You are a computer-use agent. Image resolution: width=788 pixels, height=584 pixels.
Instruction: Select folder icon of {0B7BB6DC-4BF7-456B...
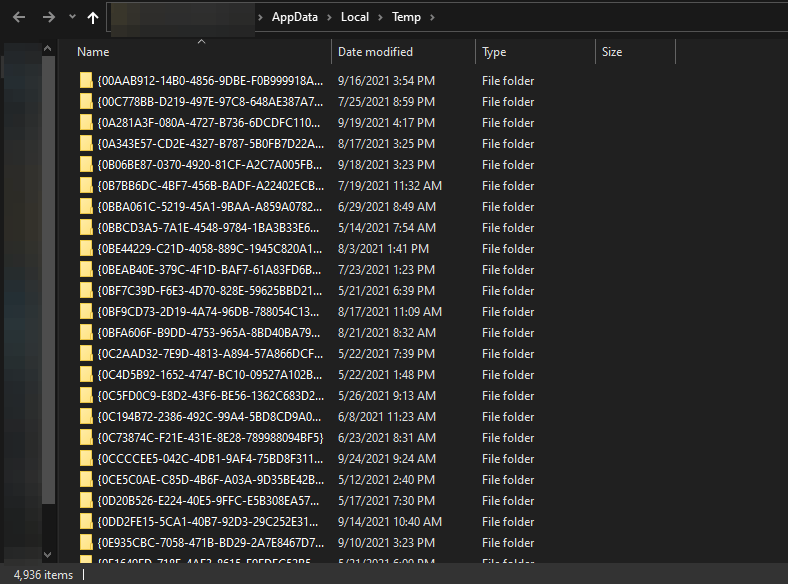point(86,185)
